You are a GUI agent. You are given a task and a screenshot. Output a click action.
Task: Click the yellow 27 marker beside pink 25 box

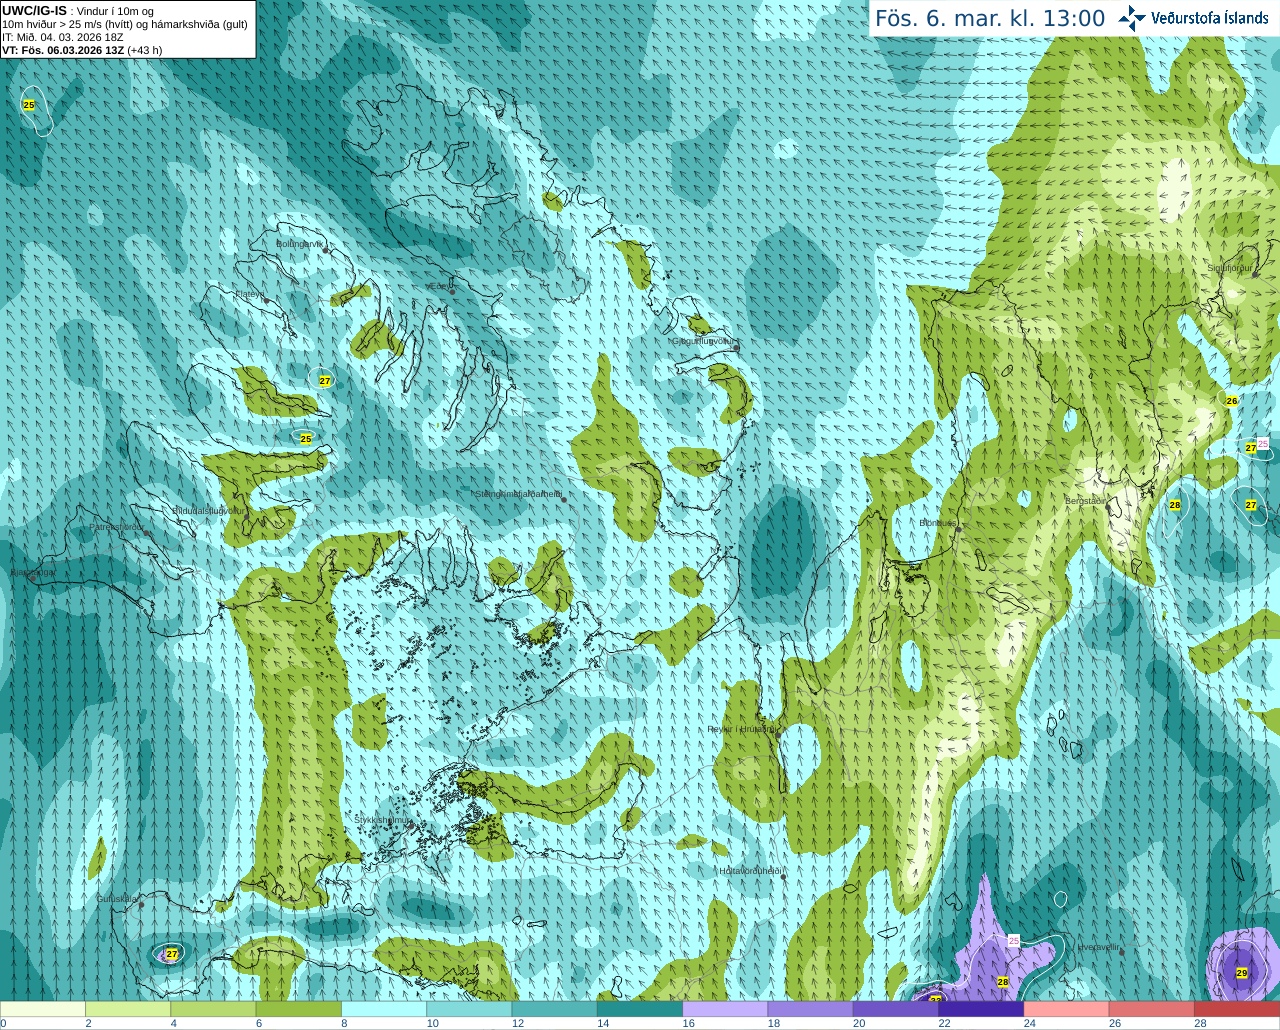tap(1250, 448)
